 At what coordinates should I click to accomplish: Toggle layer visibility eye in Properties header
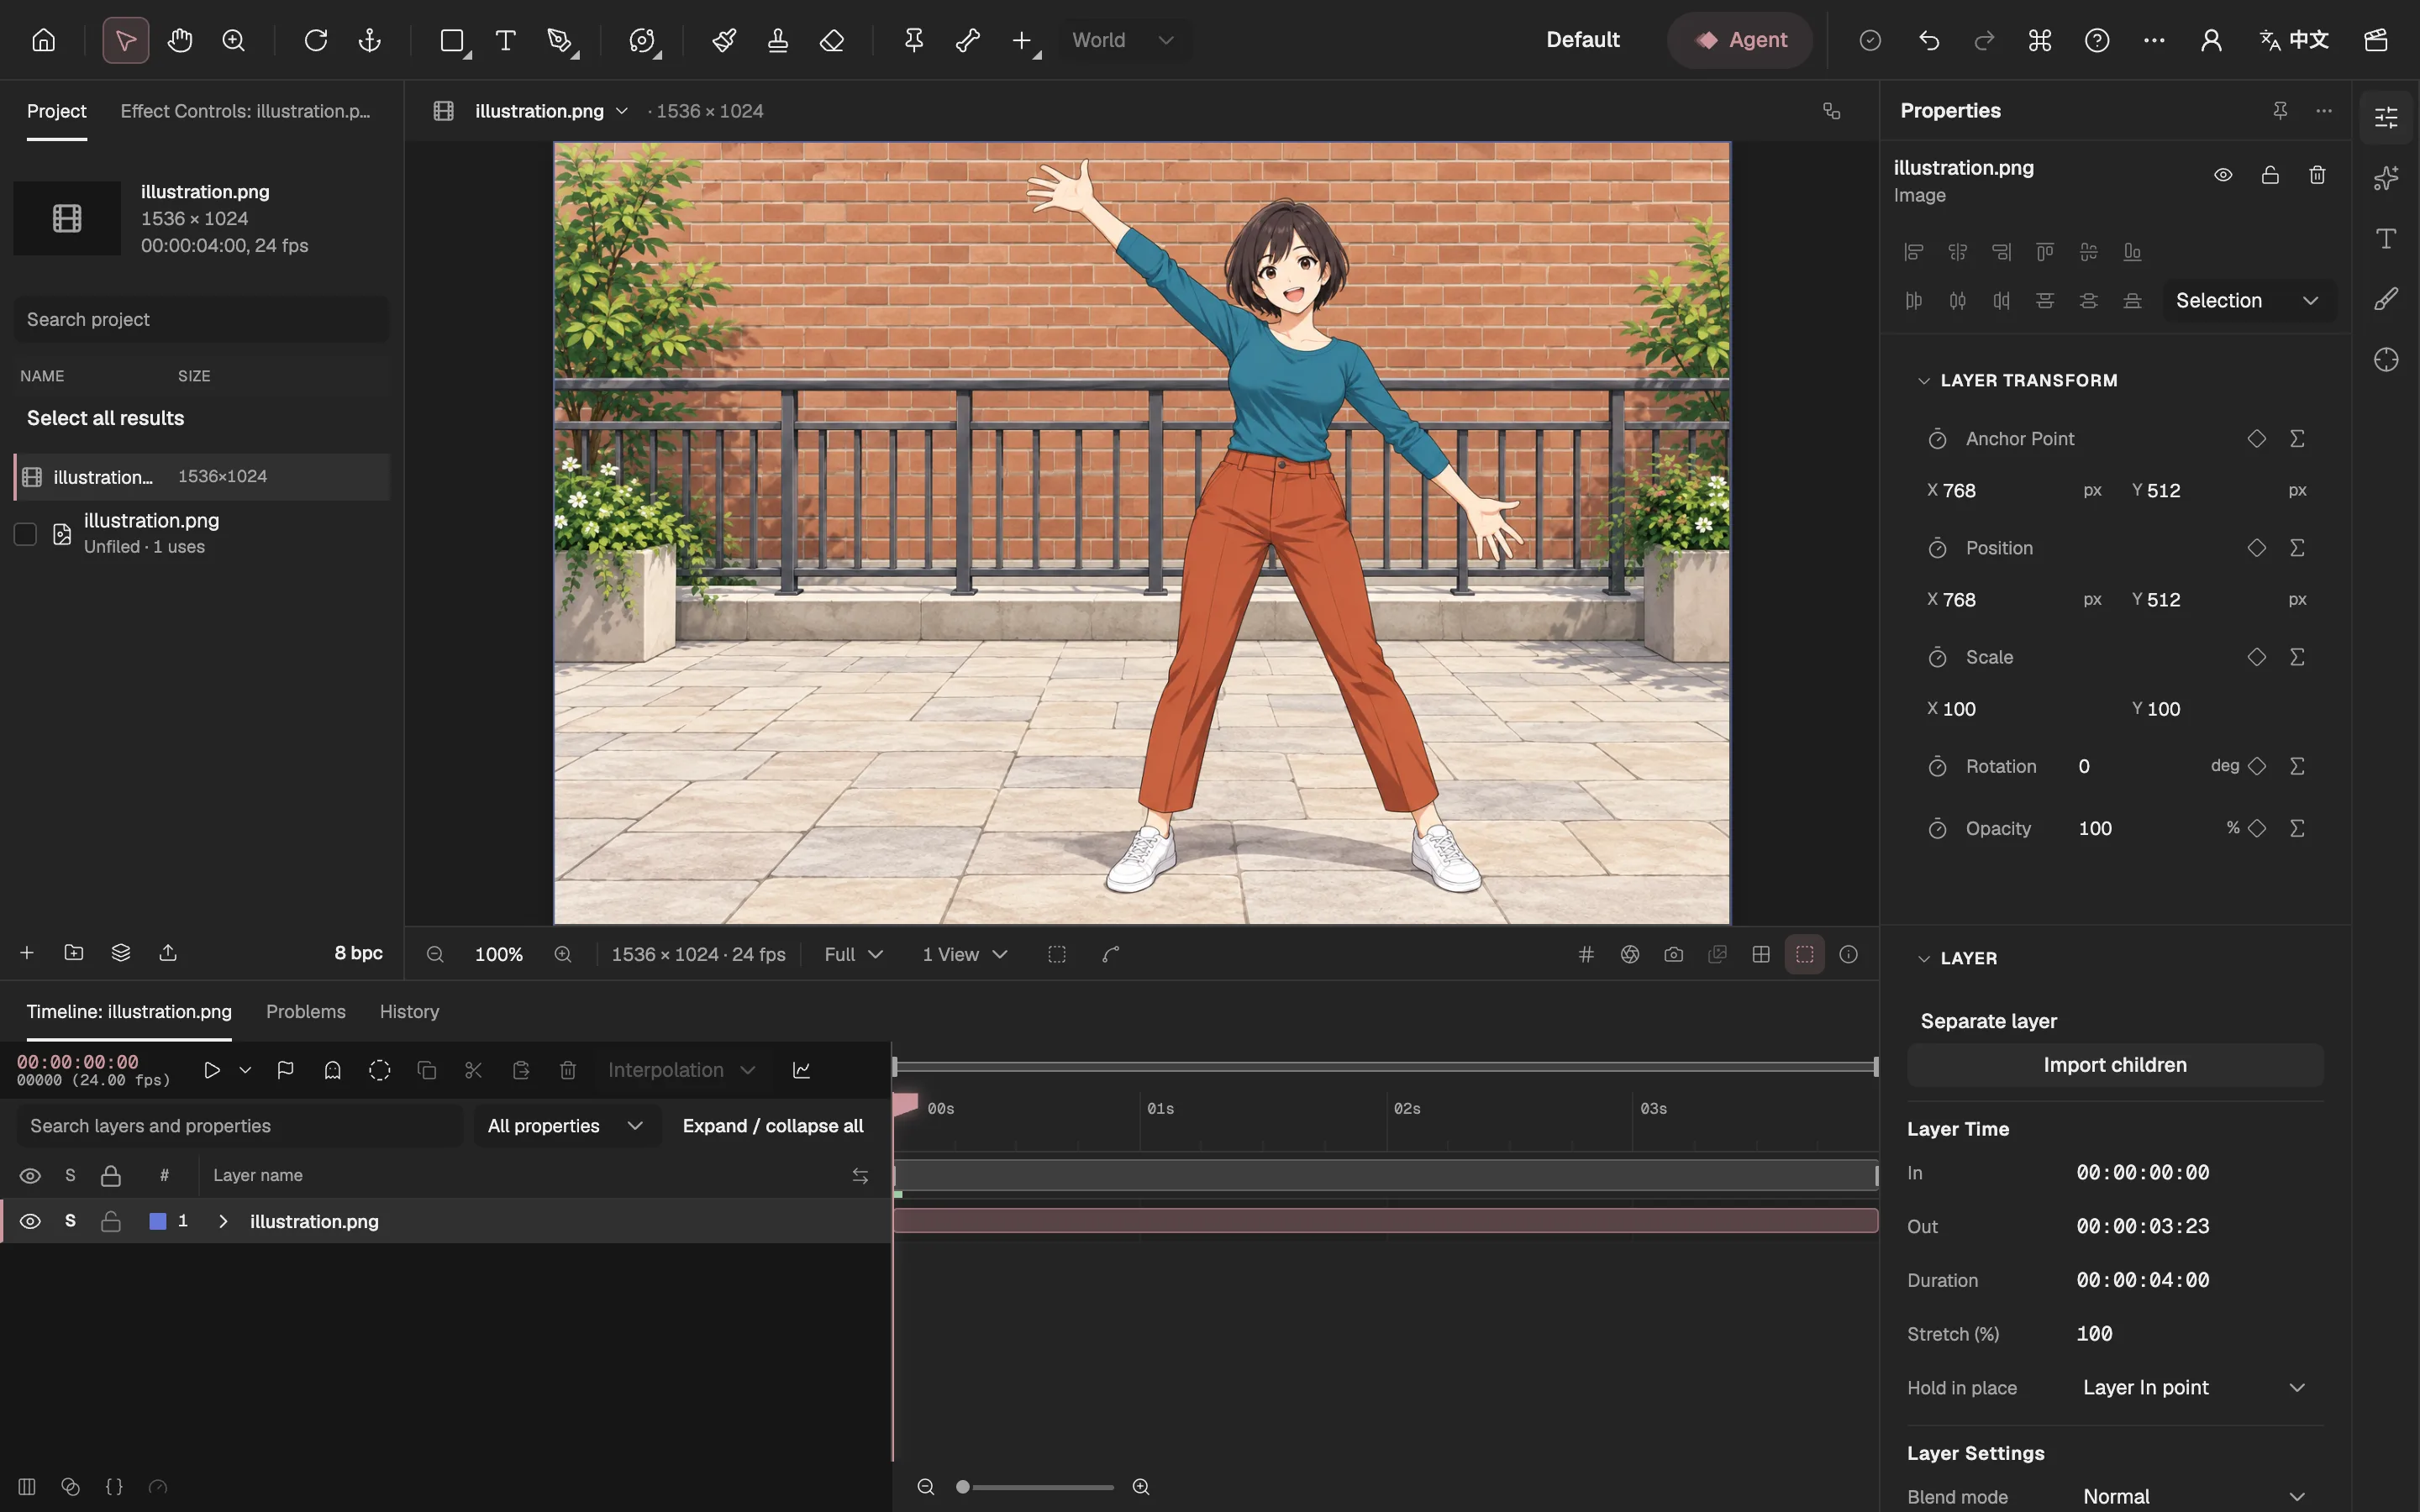coord(2223,175)
